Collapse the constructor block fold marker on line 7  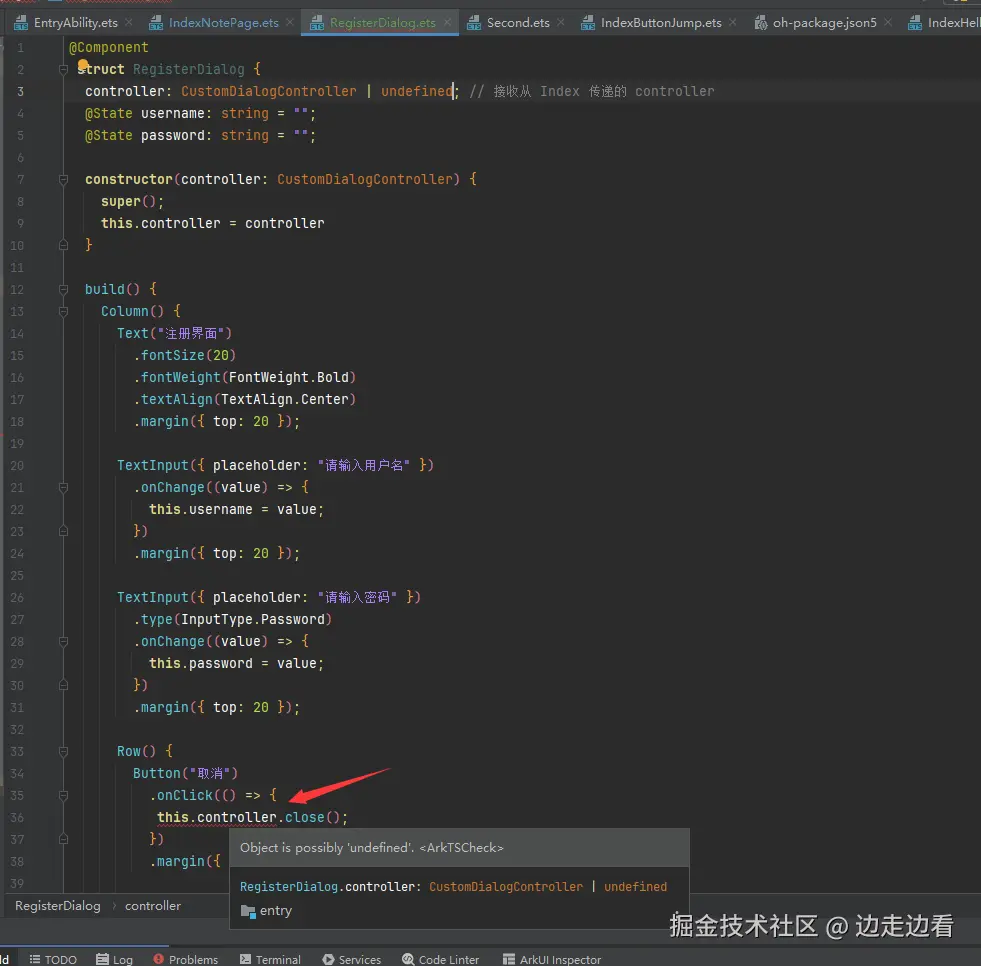tap(63, 180)
